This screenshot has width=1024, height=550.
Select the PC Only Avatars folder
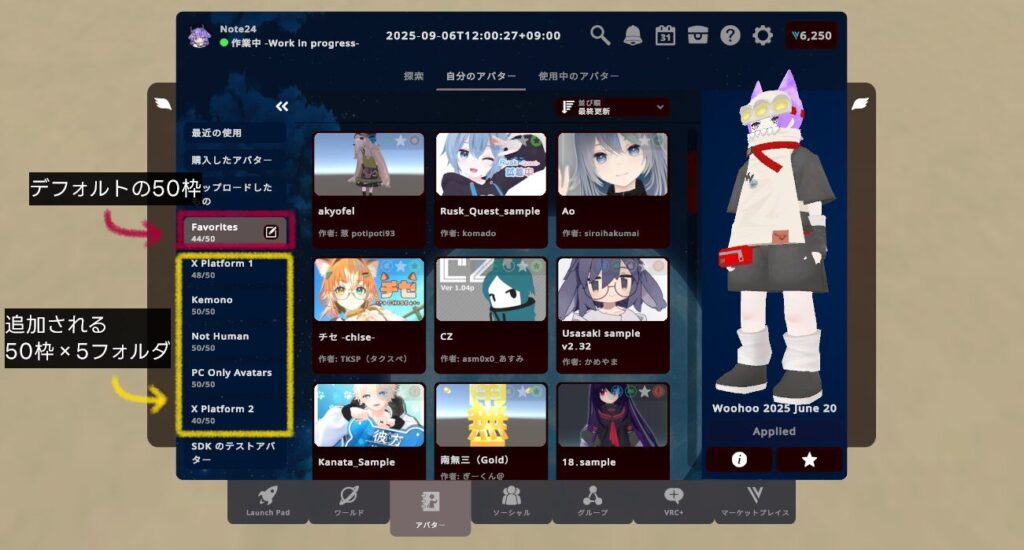point(234,378)
